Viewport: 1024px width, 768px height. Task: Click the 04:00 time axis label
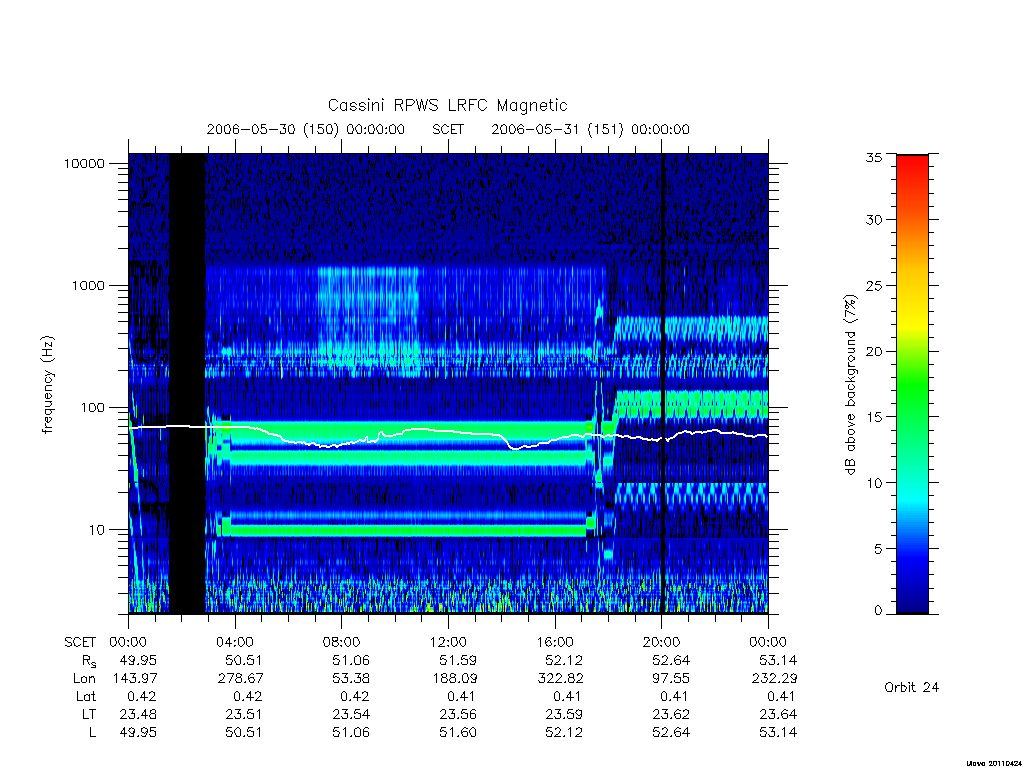(x=235, y=642)
